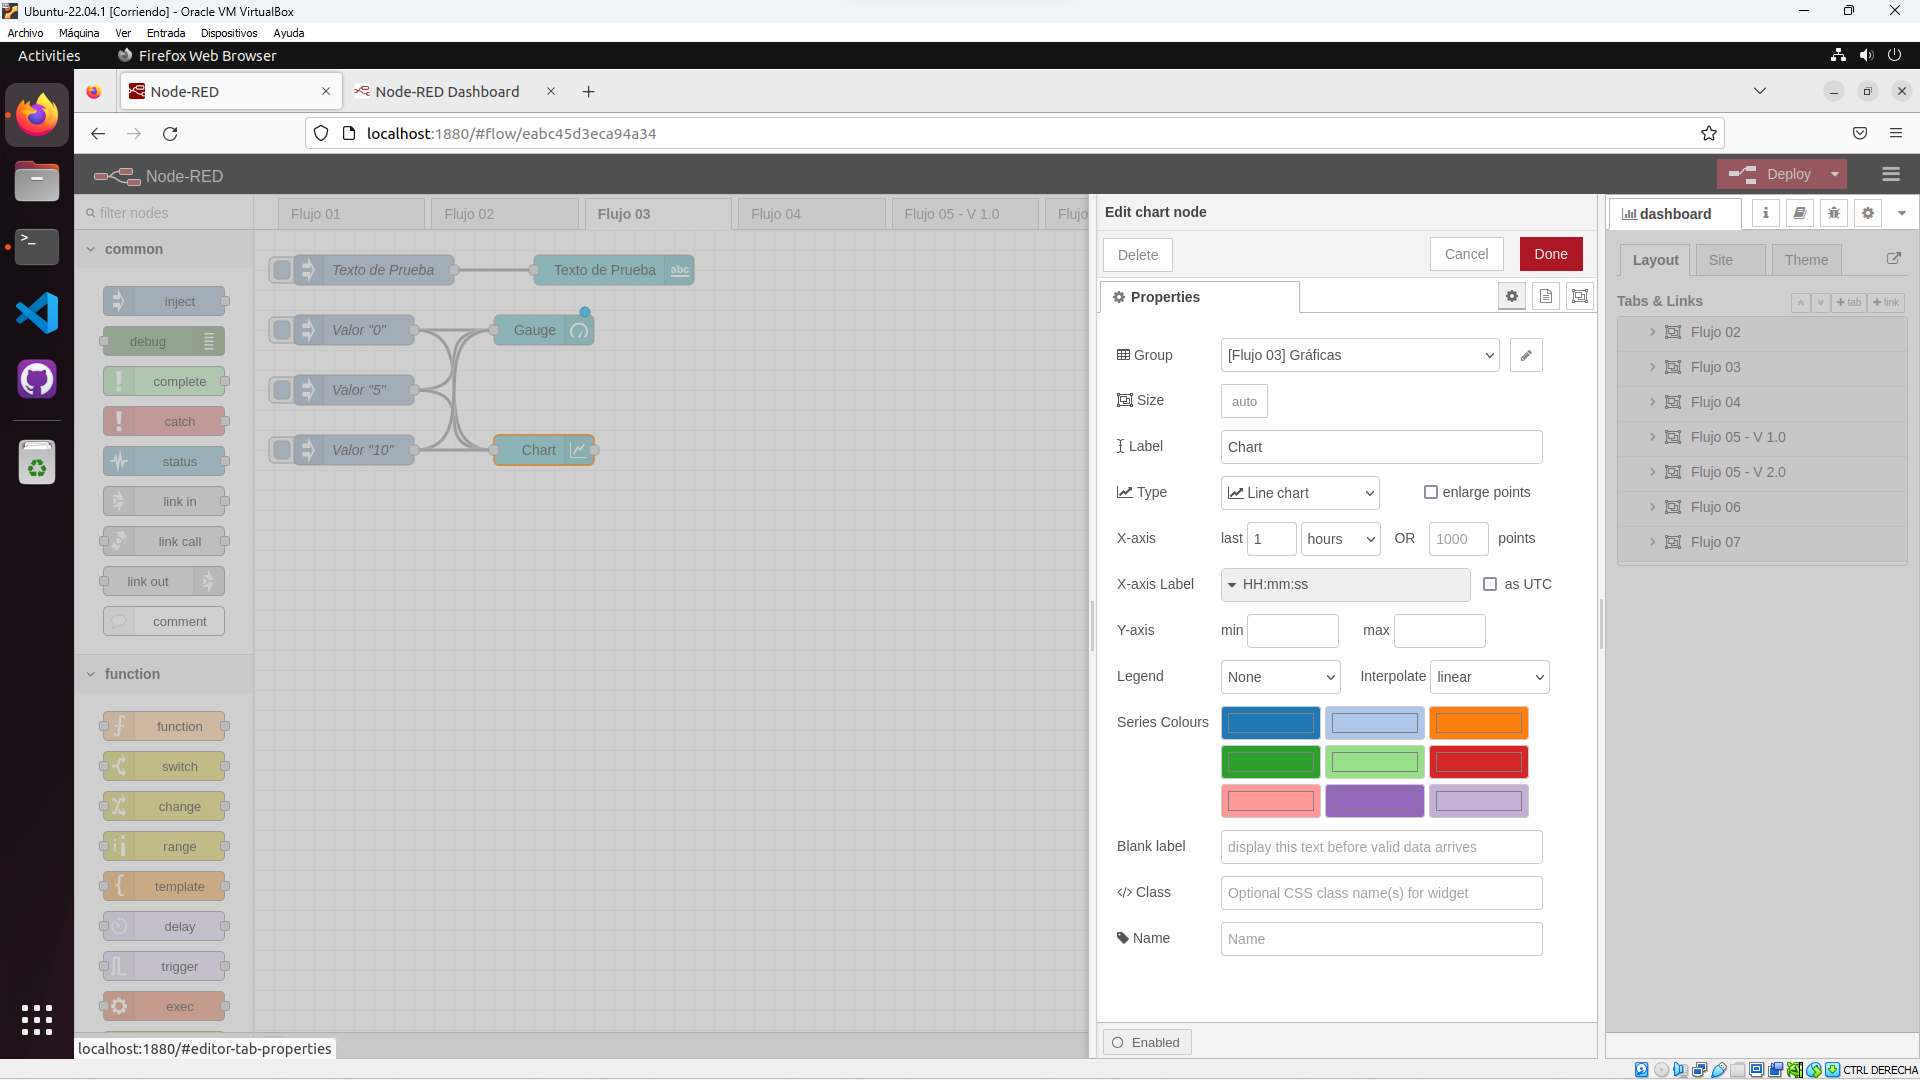Select the orange series colour swatch
The width and height of the screenshot is (1920, 1080).
coord(1478,723)
